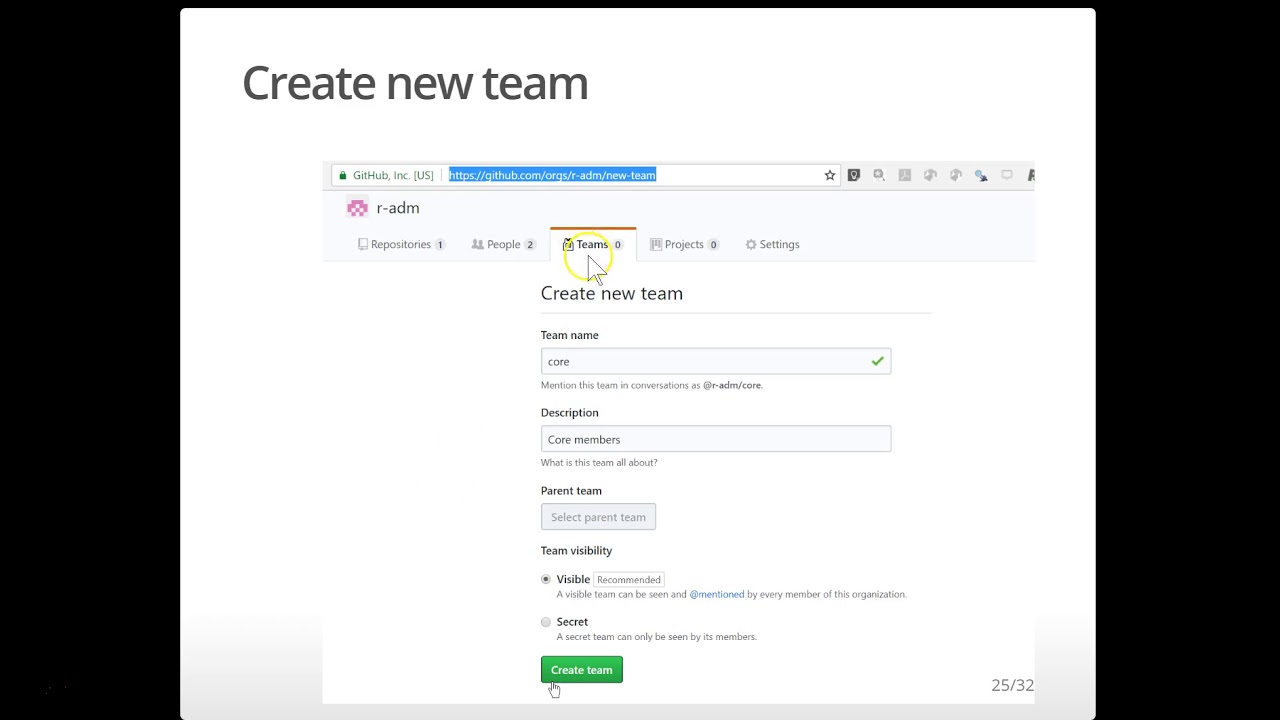Select the Secret team visibility option

[x=546, y=622]
